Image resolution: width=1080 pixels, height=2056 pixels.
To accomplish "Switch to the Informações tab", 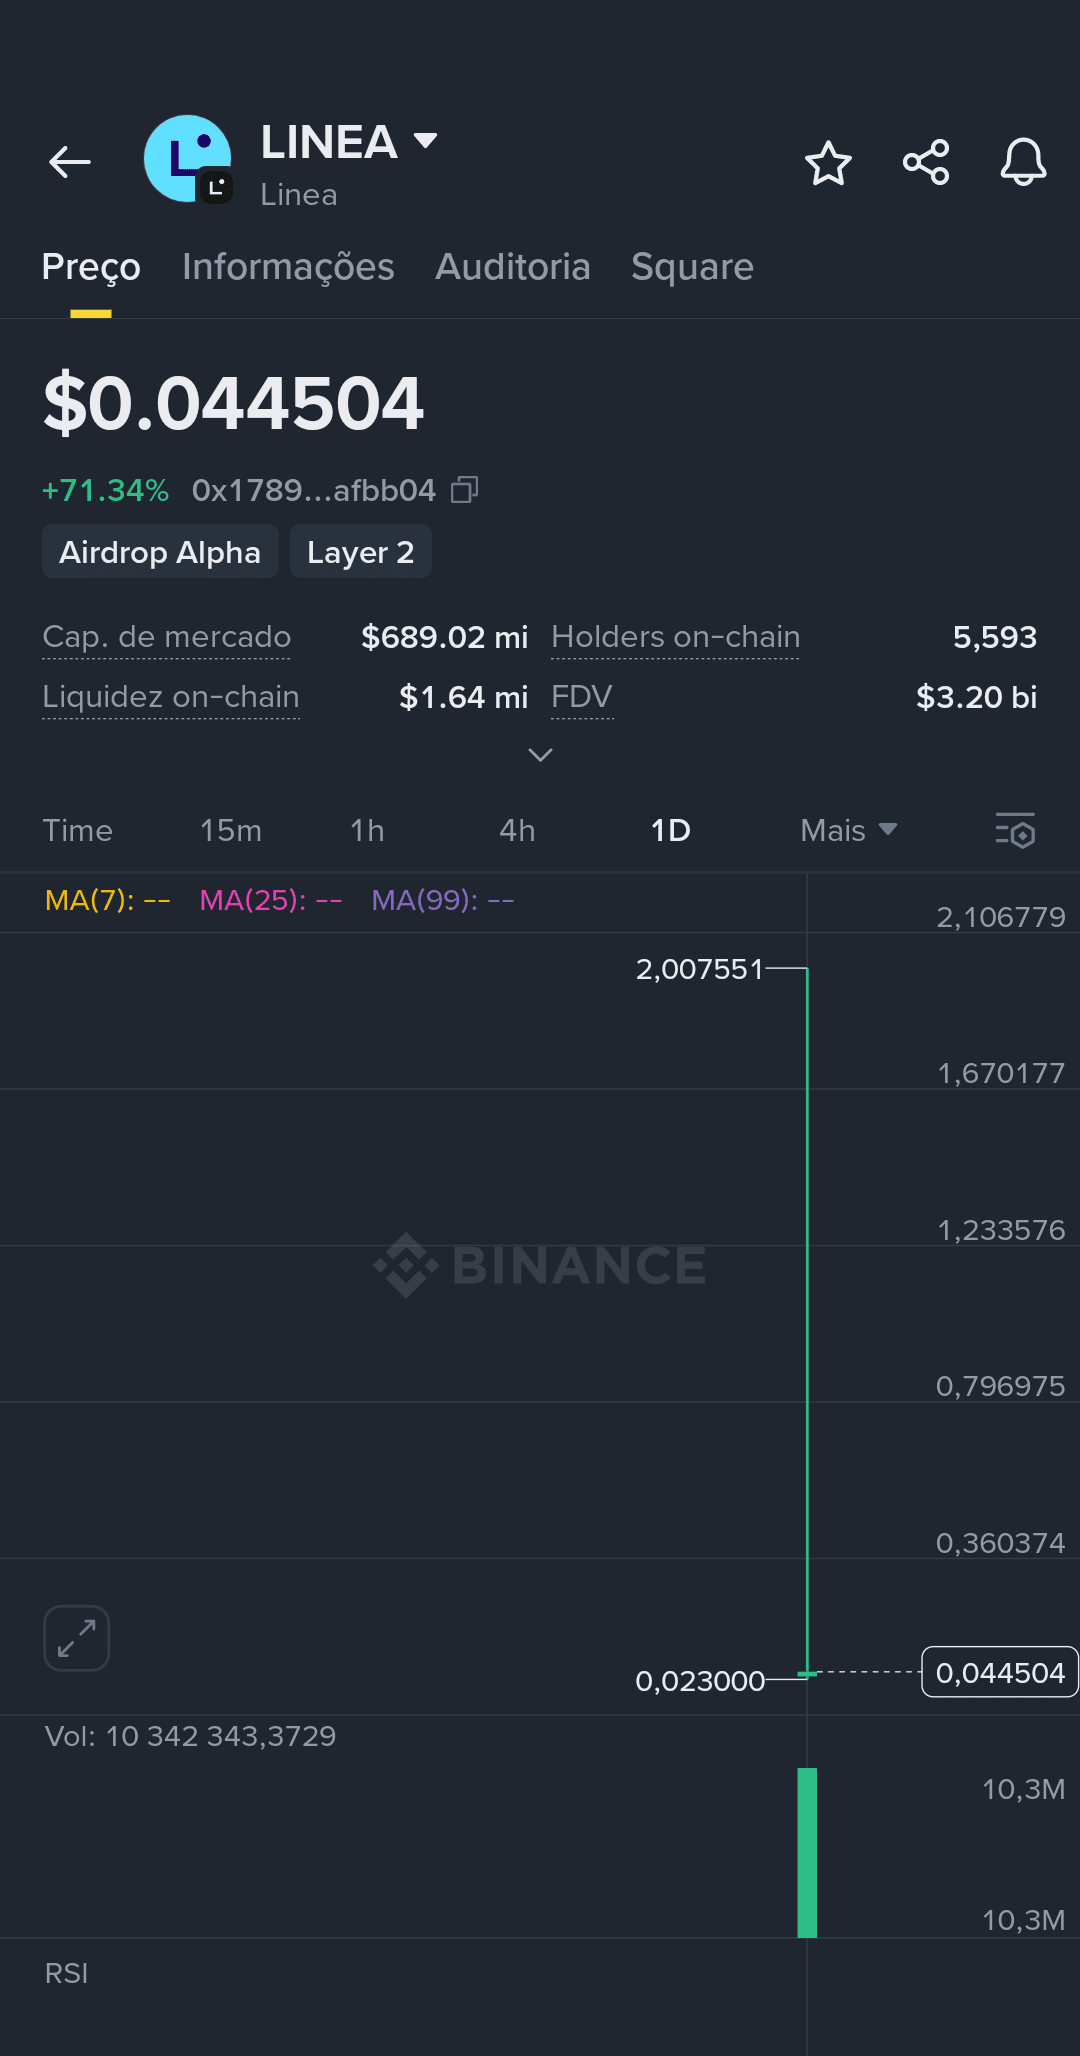I will (288, 267).
